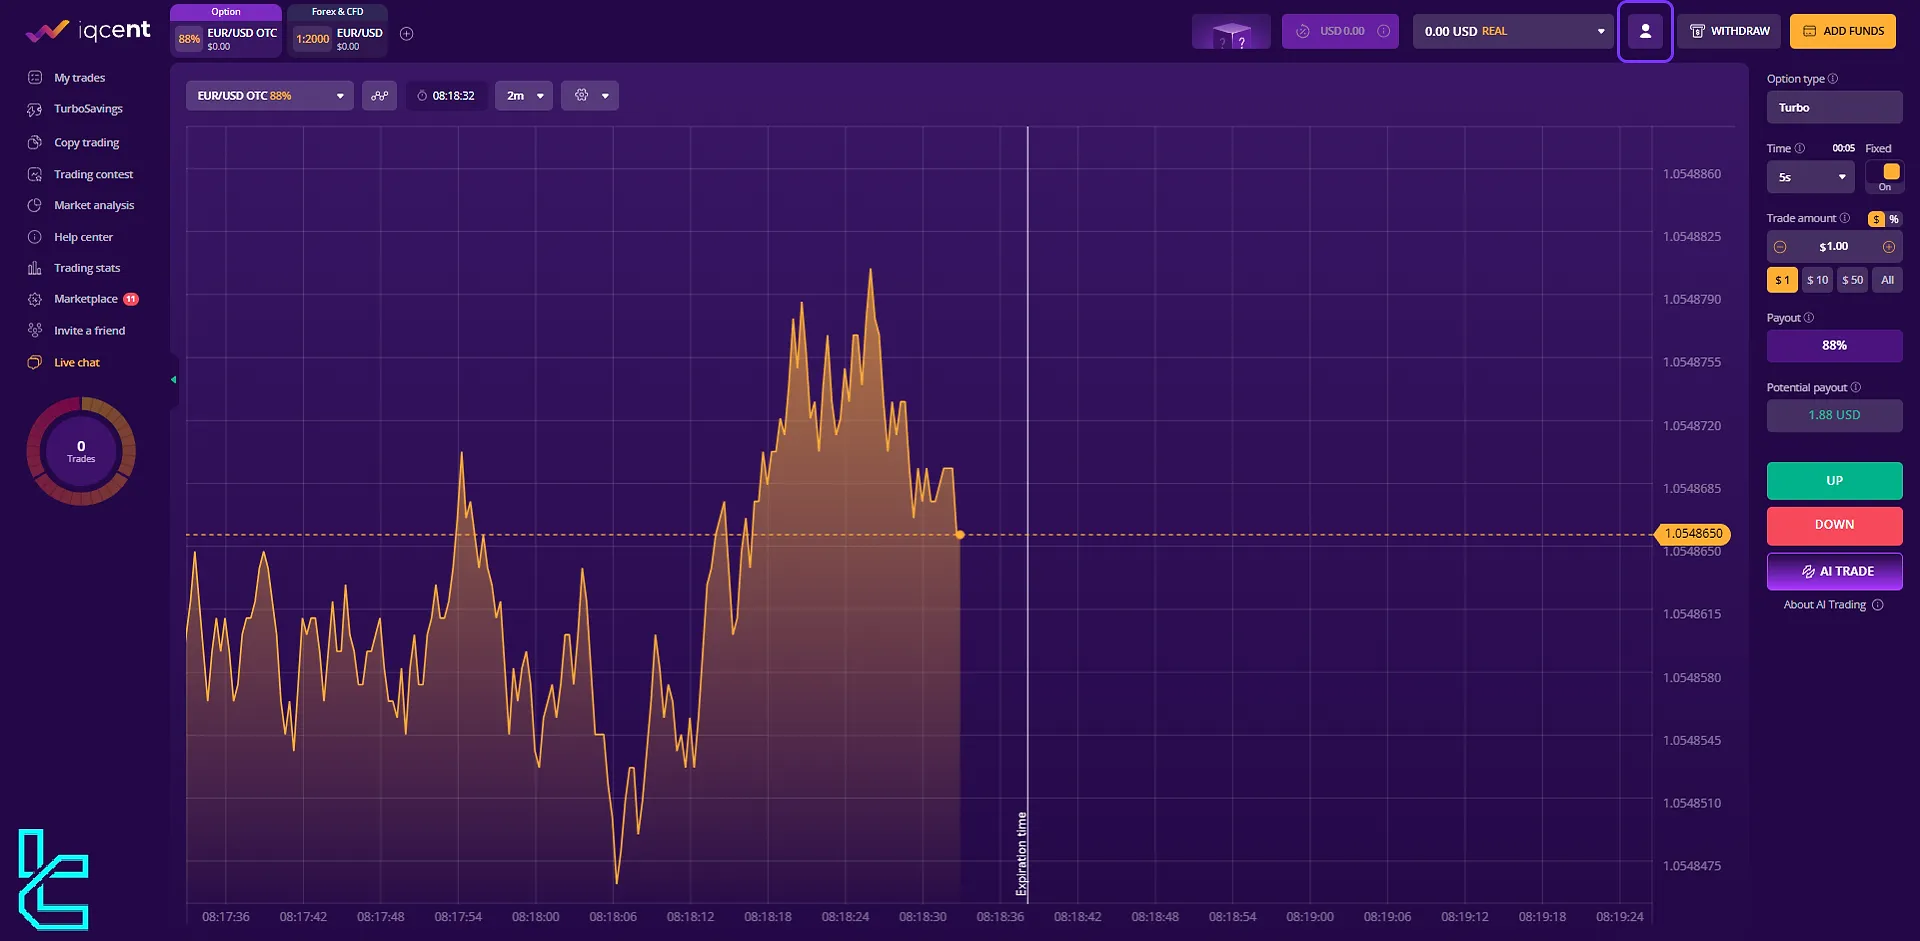Click the Option type info icon

[x=1833, y=79]
